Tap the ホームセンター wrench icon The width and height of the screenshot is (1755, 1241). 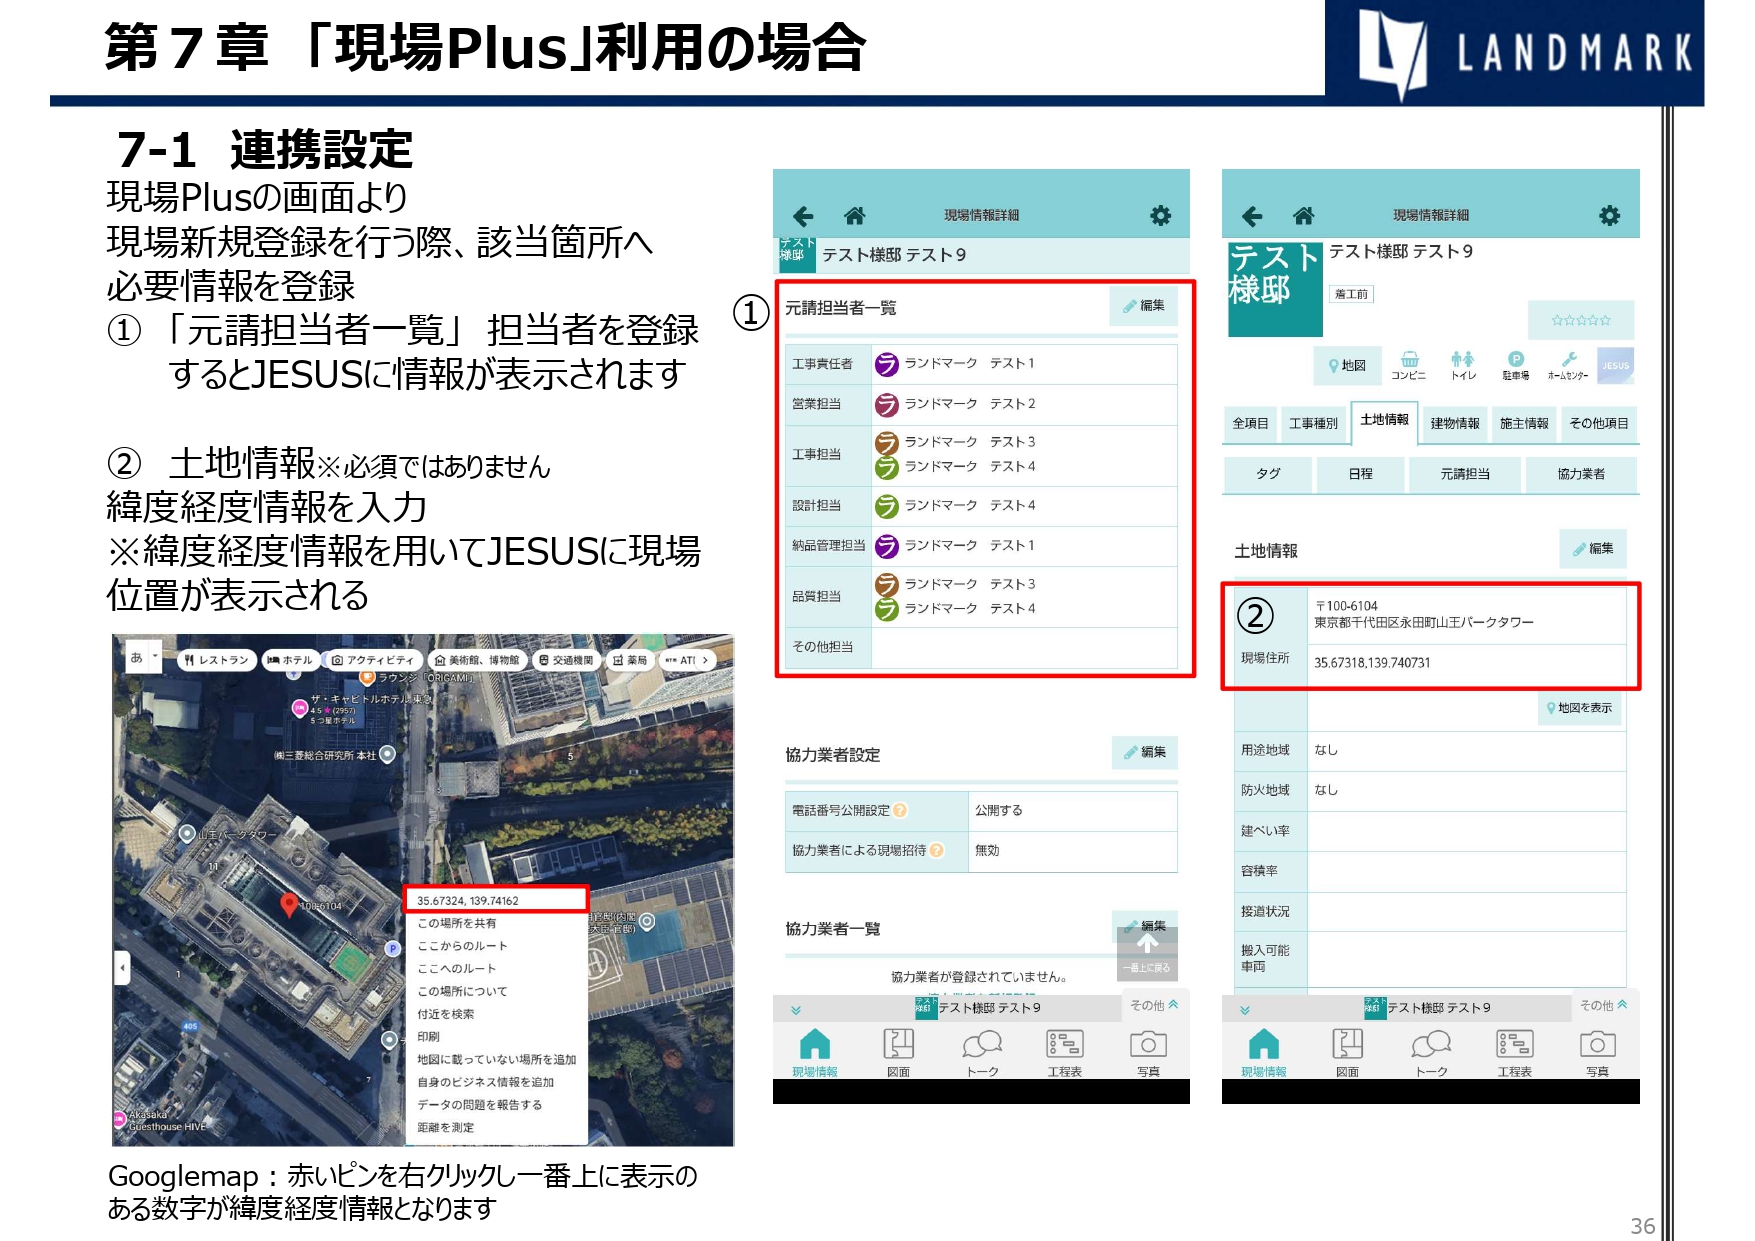tap(1568, 365)
